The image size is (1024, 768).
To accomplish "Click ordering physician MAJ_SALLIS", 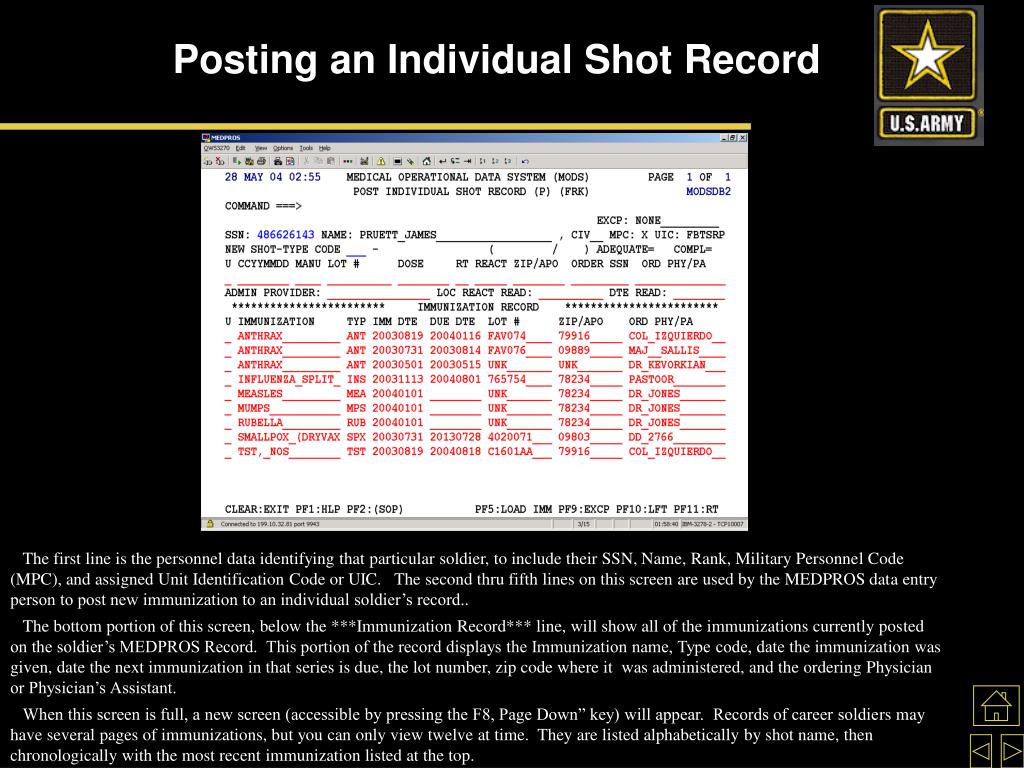I will point(664,351).
